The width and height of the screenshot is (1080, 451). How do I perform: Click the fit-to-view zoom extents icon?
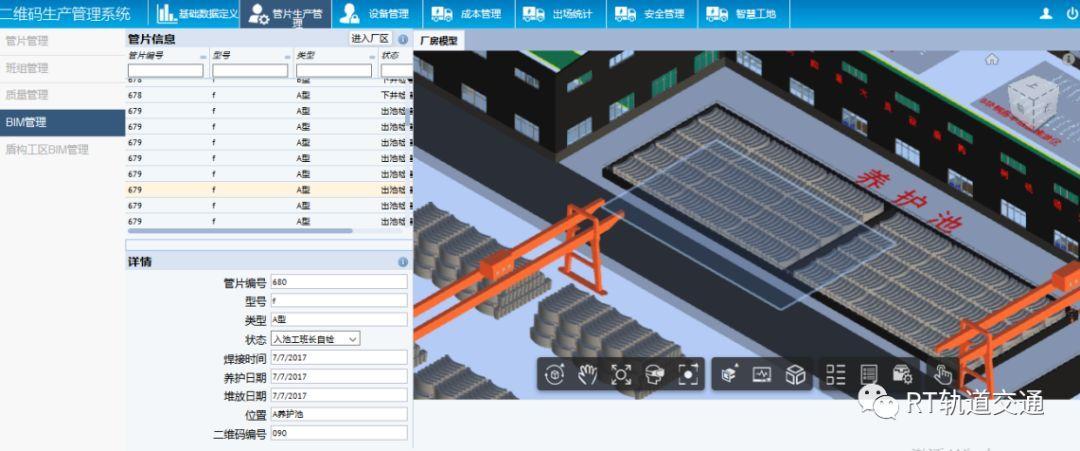click(621, 374)
